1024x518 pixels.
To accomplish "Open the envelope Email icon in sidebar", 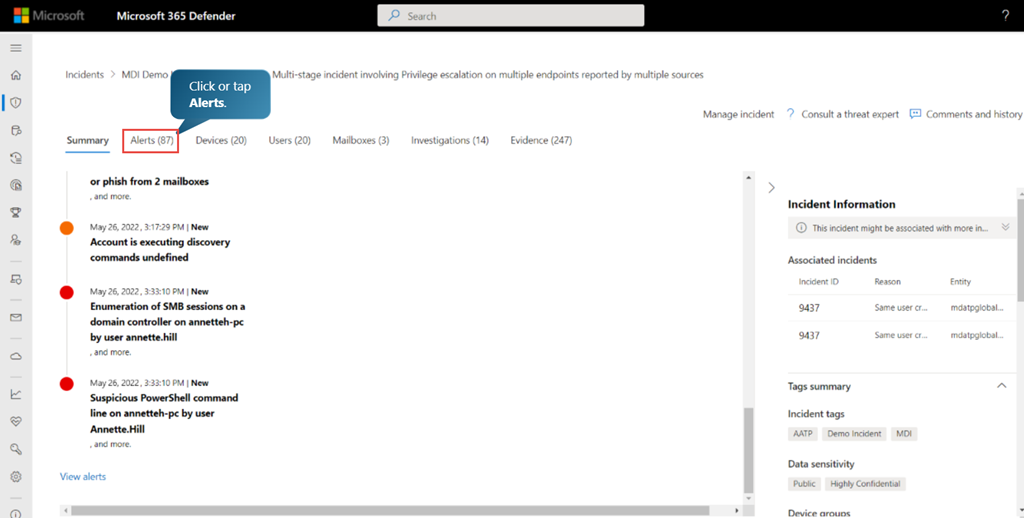I will 15,317.
